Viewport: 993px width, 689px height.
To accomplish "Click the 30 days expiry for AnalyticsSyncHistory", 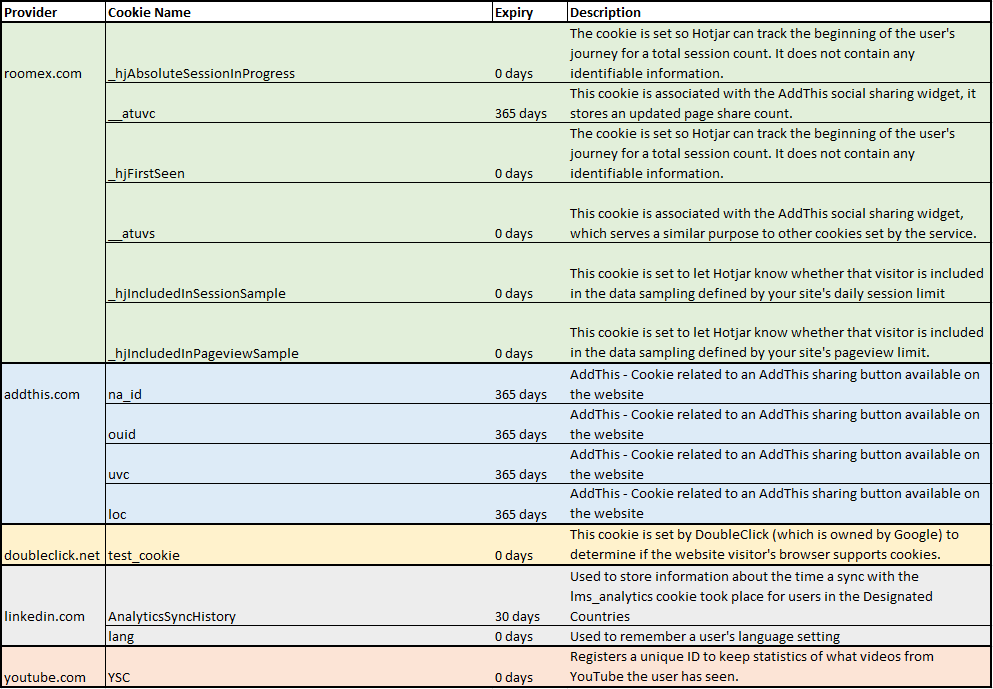I will pyautogui.click(x=530, y=596).
